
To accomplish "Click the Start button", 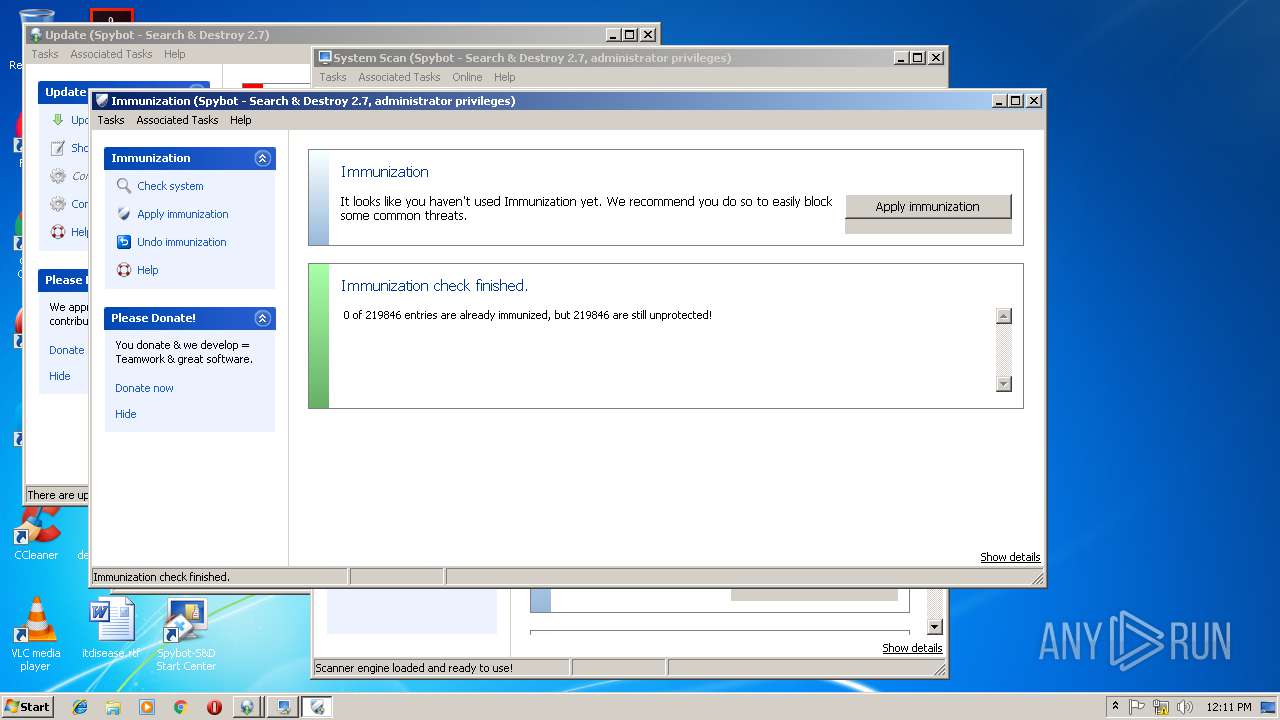I will point(27,707).
